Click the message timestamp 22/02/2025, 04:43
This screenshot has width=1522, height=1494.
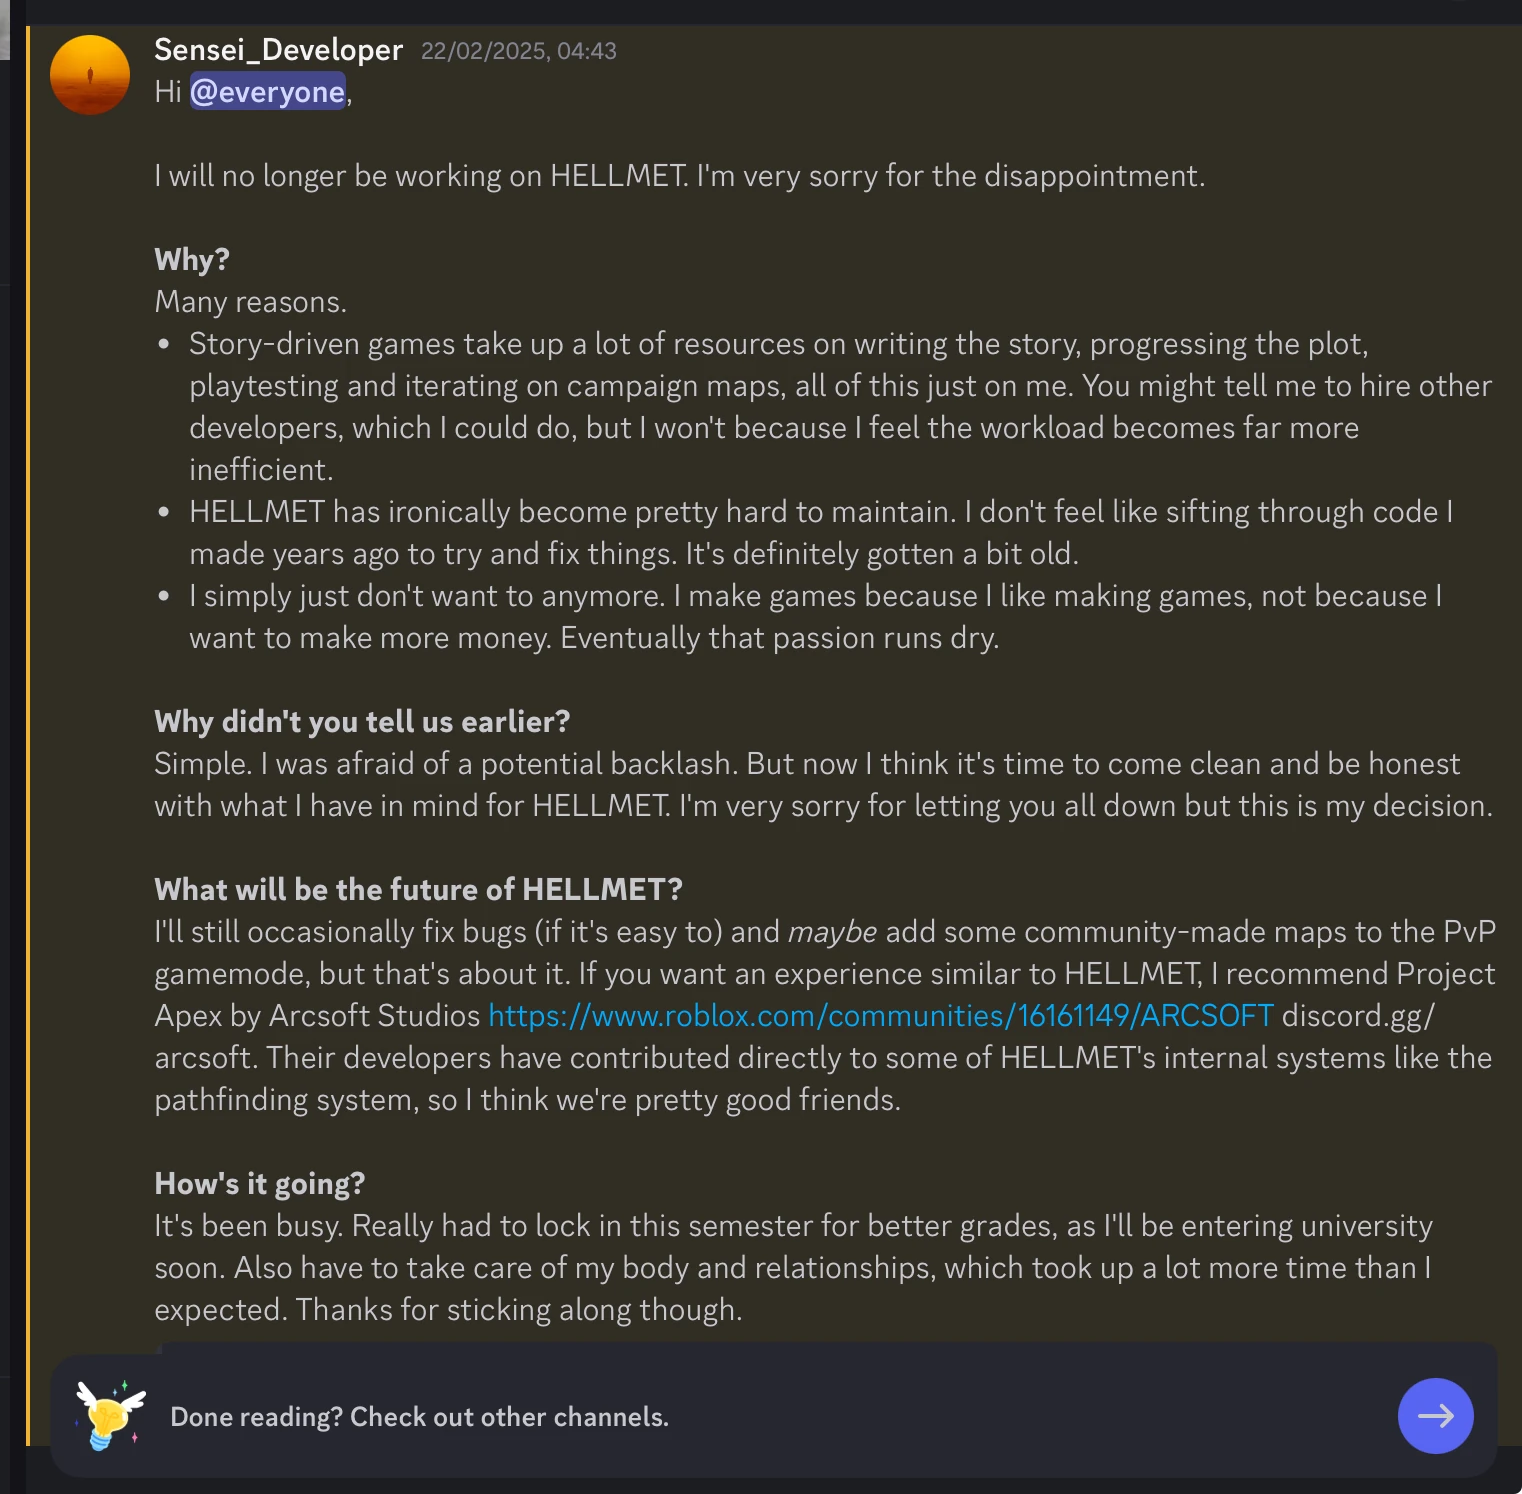coord(518,51)
